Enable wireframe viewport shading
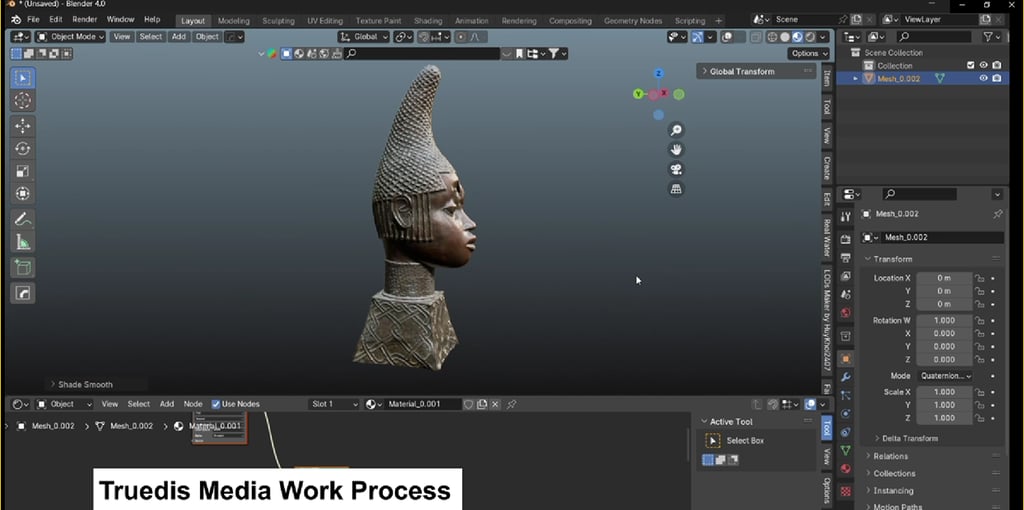The image size is (1024, 510). tap(773, 37)
